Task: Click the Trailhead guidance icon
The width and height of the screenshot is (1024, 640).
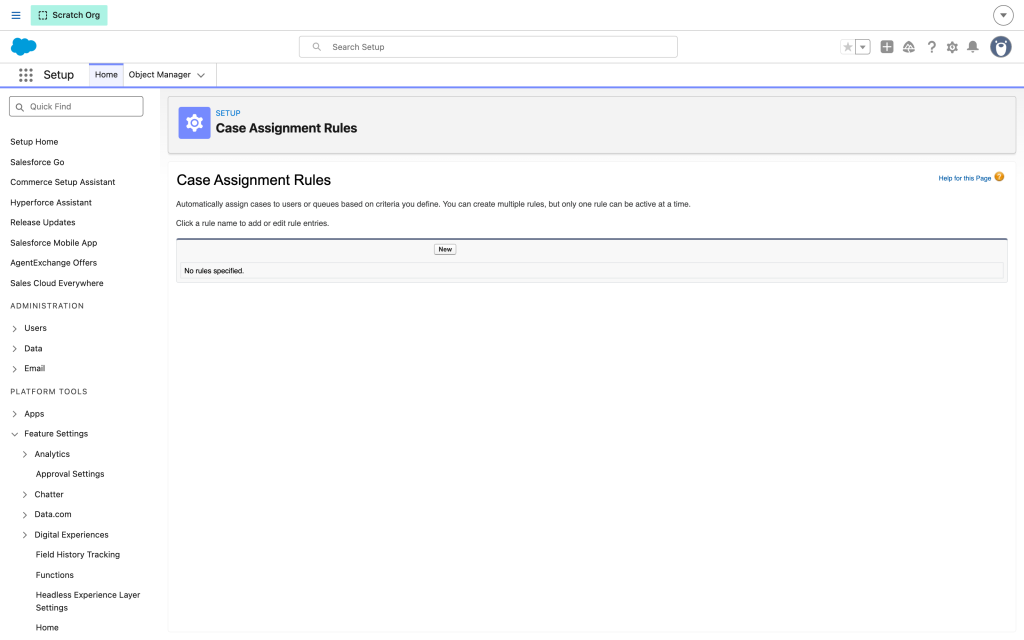Action: coord(909,47)
